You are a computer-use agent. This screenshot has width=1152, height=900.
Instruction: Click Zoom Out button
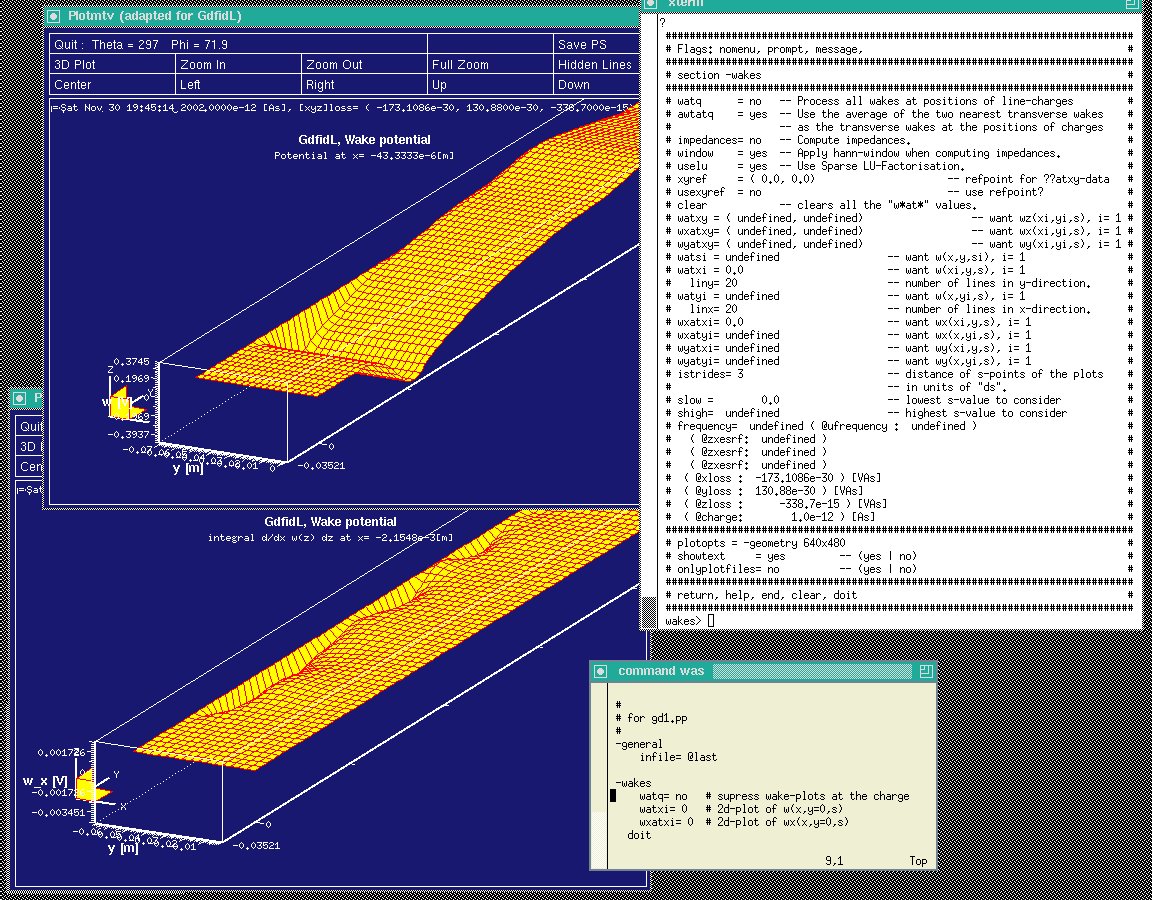pos(364,64)
